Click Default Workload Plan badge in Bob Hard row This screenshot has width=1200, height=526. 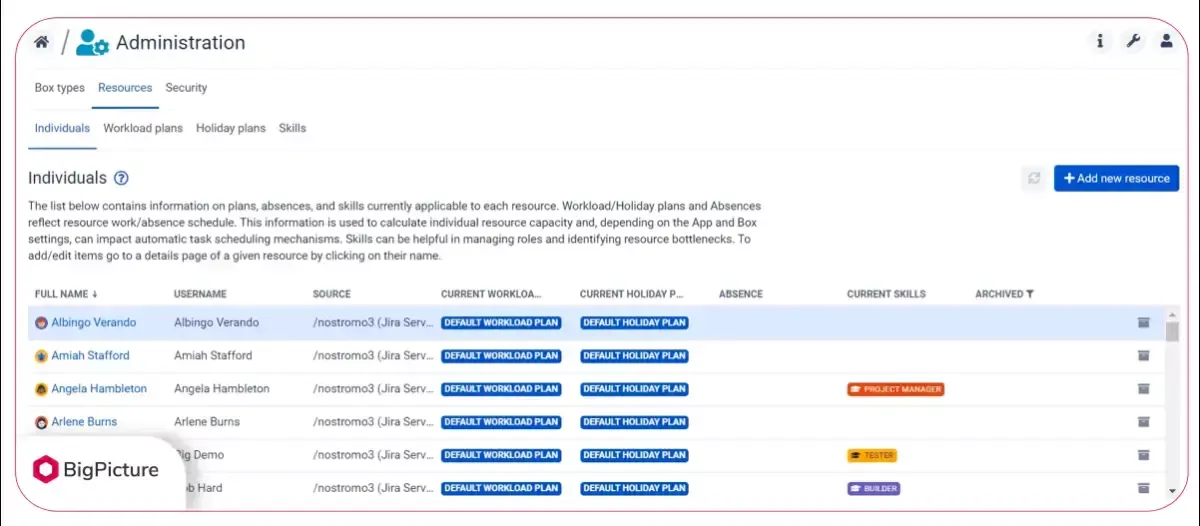pyautogui.click(x=501, y=489)
